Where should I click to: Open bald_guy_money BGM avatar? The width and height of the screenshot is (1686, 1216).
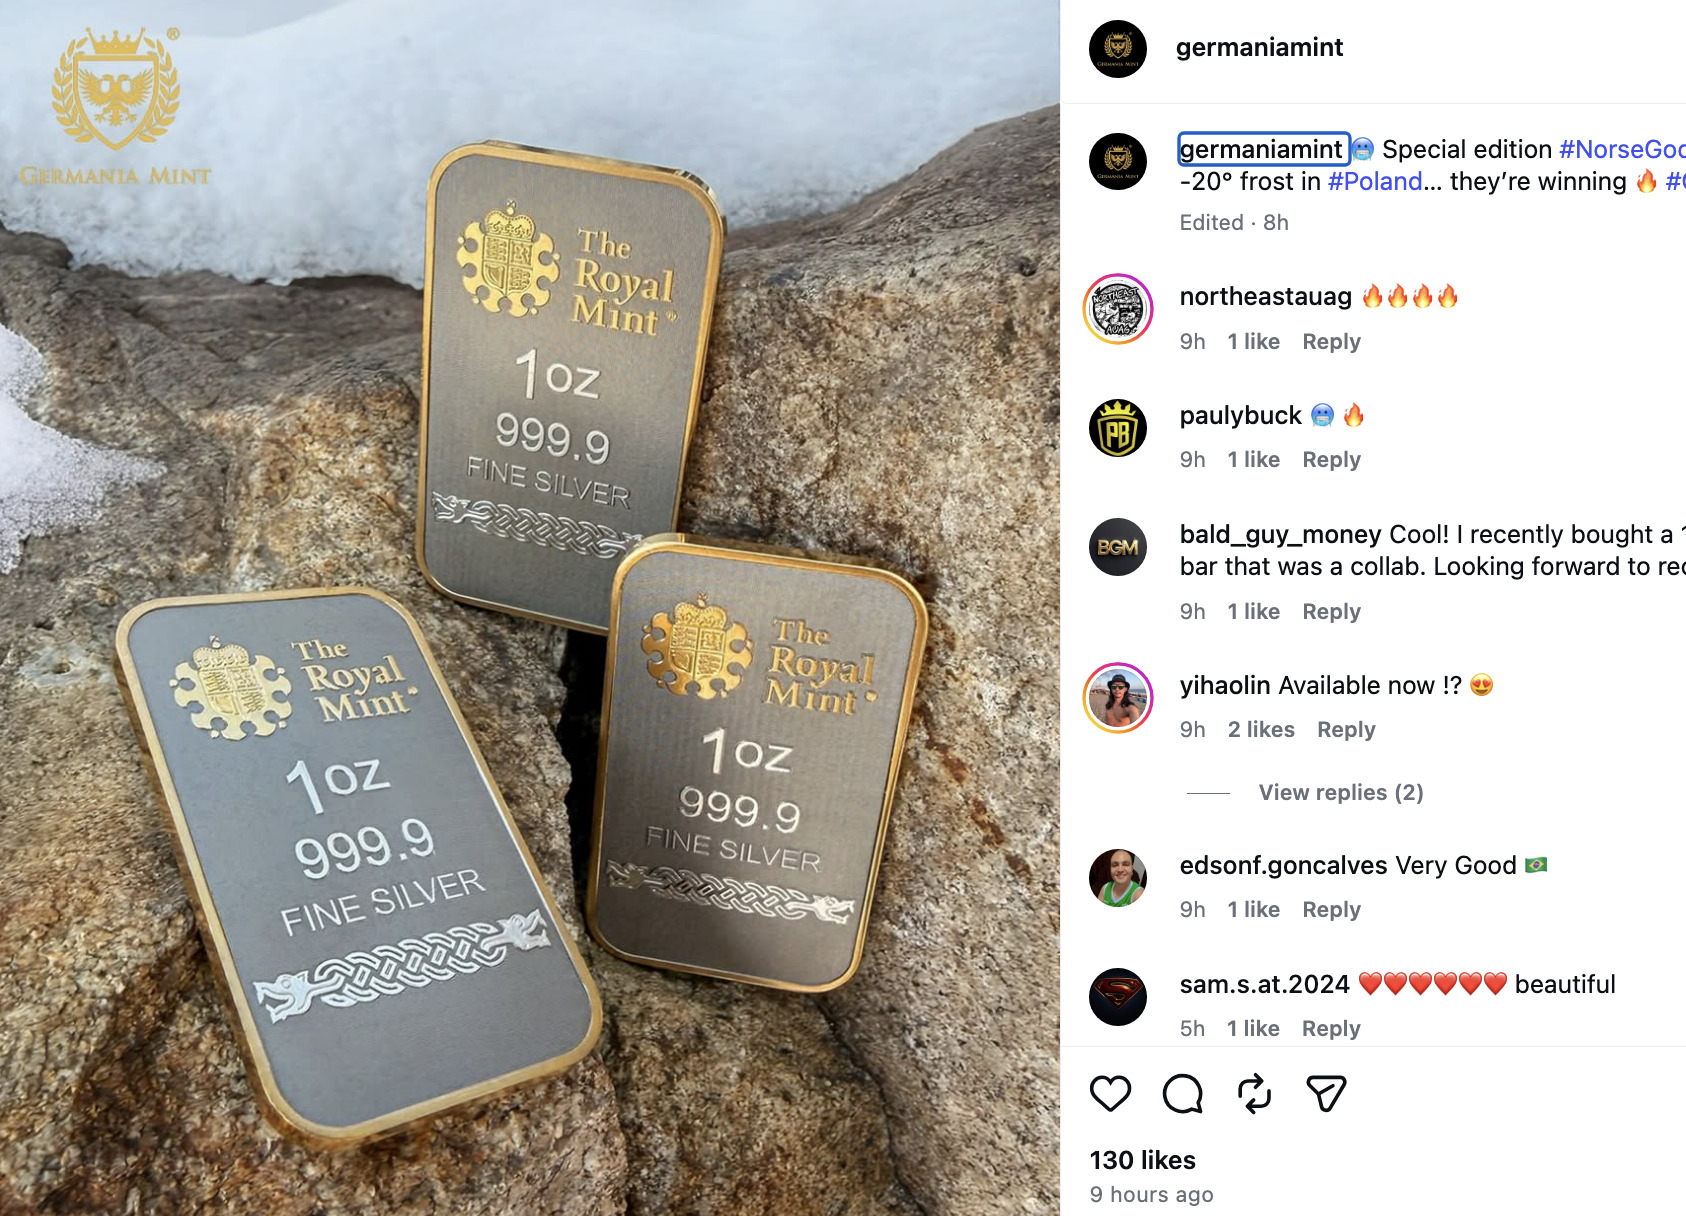(x=1118, y=547)
